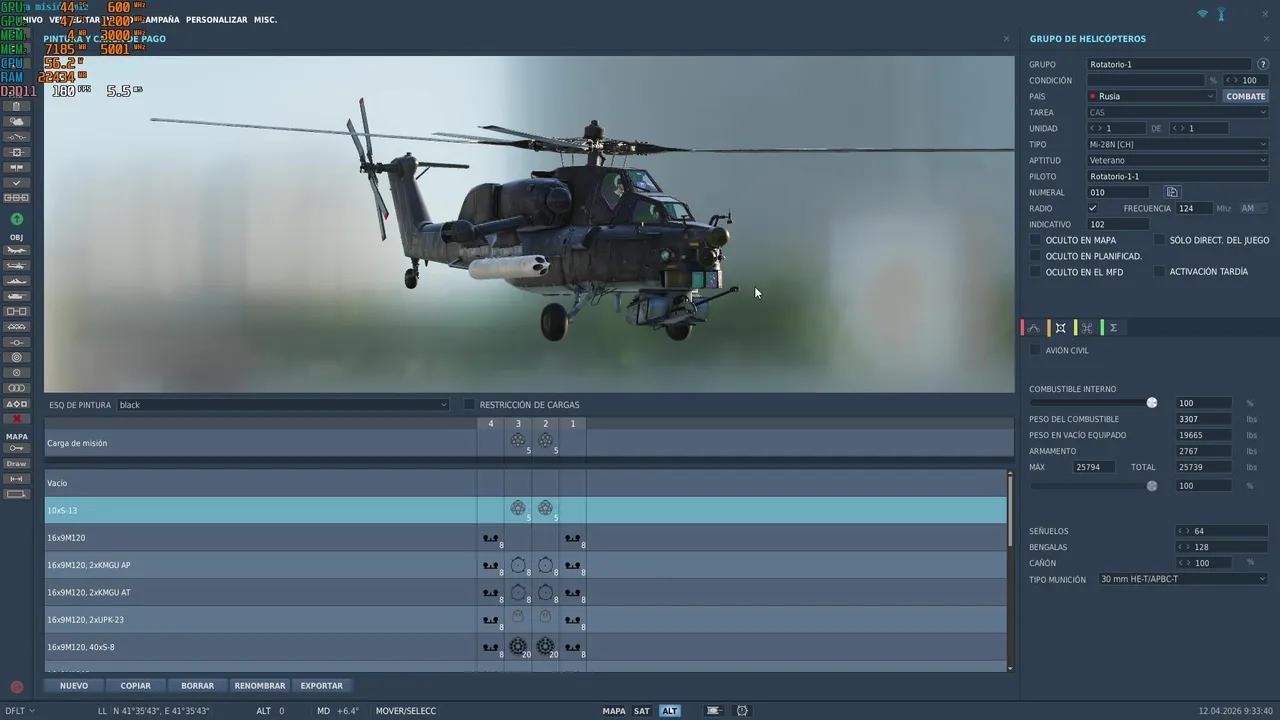
Task: Click the Wi-Fi signal icon at top right
Action: click(x=1203, y=15)
